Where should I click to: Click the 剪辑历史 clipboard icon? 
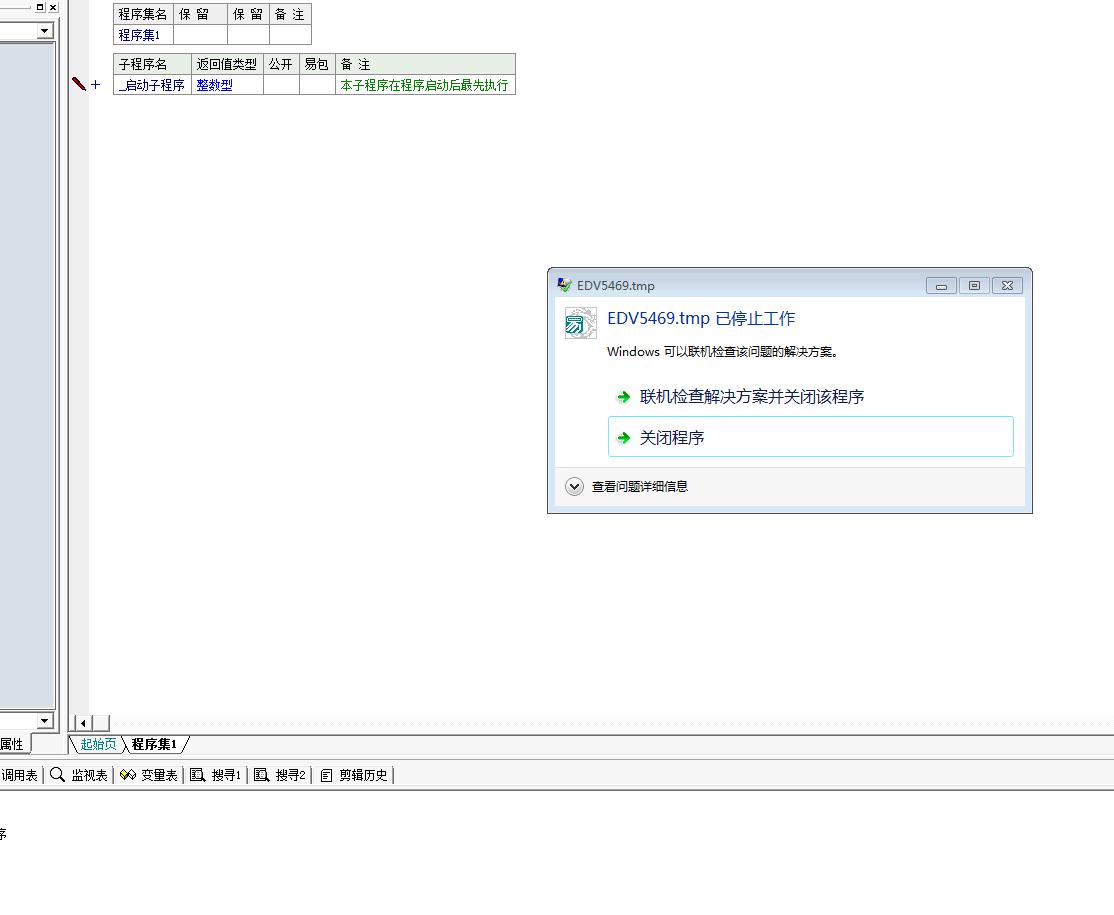(x=326, y=775)
